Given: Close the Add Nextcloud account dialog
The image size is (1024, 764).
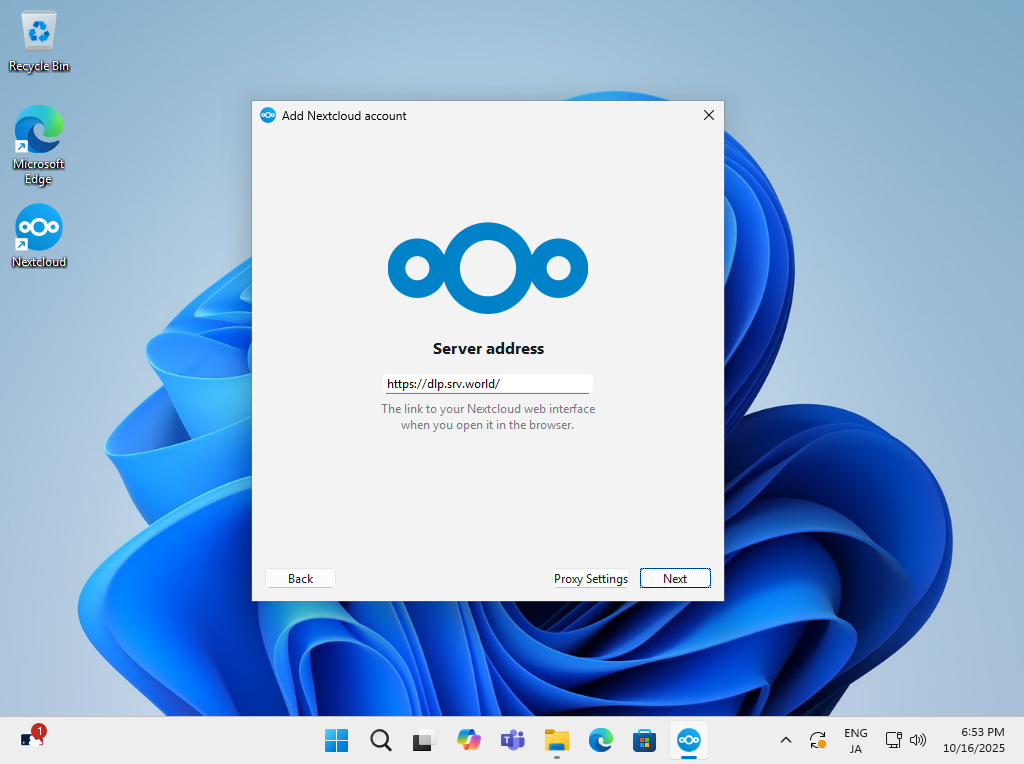Looking at the screenshot, I should [709, 115].
